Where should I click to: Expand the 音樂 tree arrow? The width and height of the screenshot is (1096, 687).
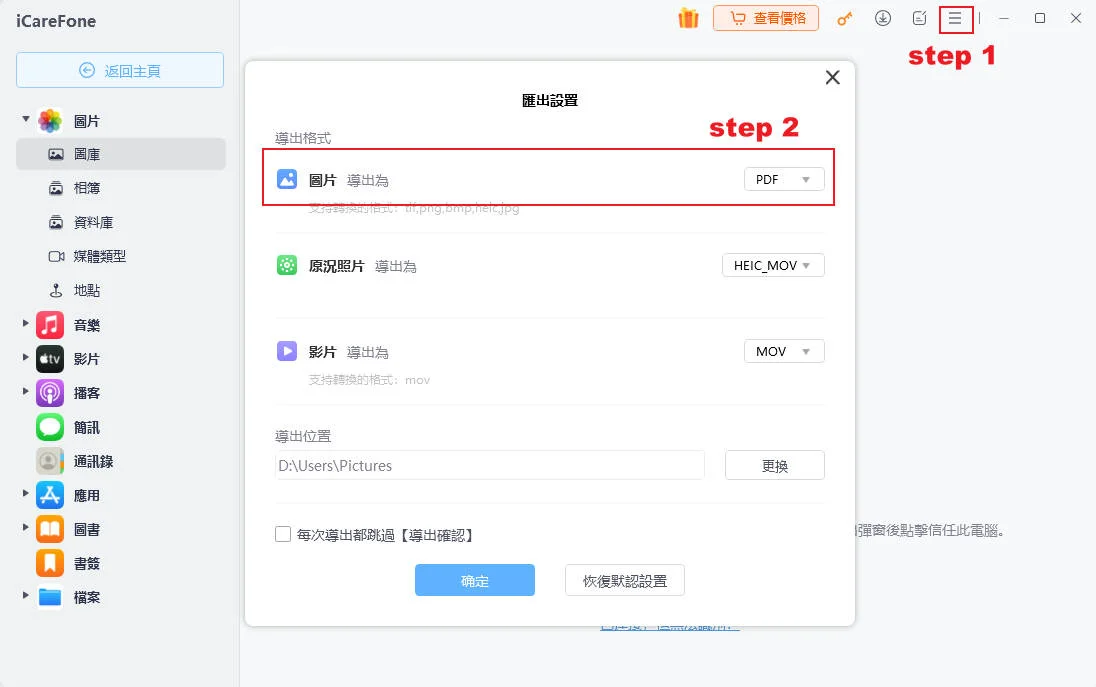(26, 323)
